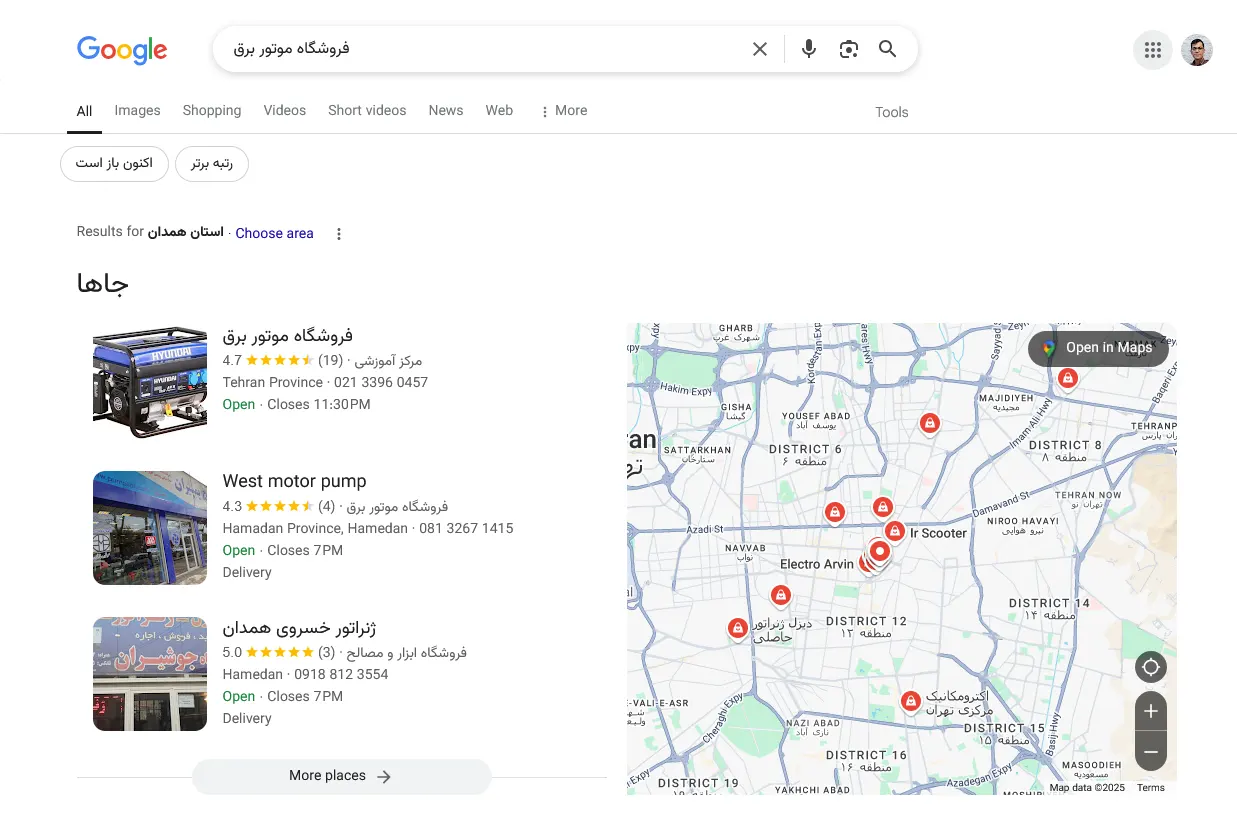
Task: Submit search with magnifier icon
Action: pyautogui.click(x=888, y=49)
